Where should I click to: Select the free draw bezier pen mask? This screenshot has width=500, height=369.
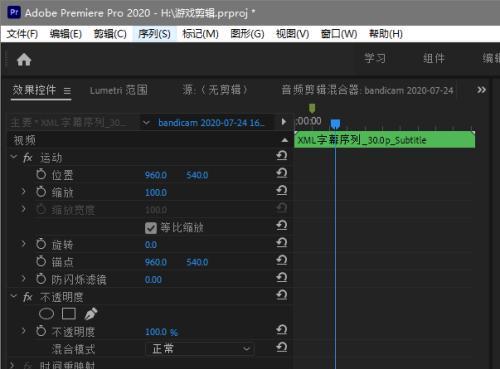pyautogui.click(x=91, y=314)
